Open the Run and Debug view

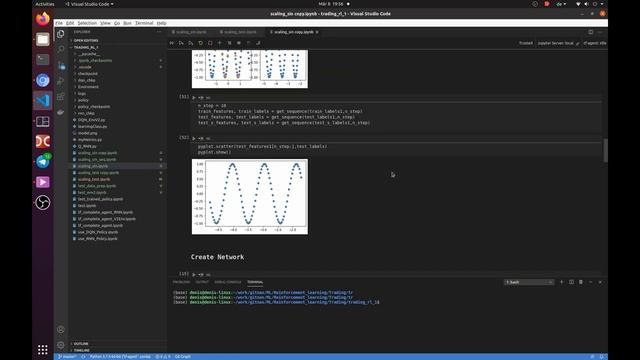pyautogui.click(x=60, y=81)
